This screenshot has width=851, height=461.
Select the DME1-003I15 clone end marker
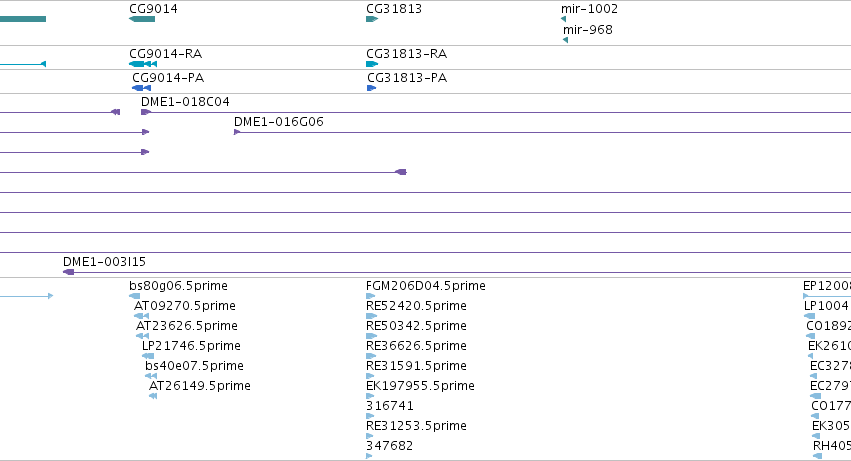click(68, 272)
